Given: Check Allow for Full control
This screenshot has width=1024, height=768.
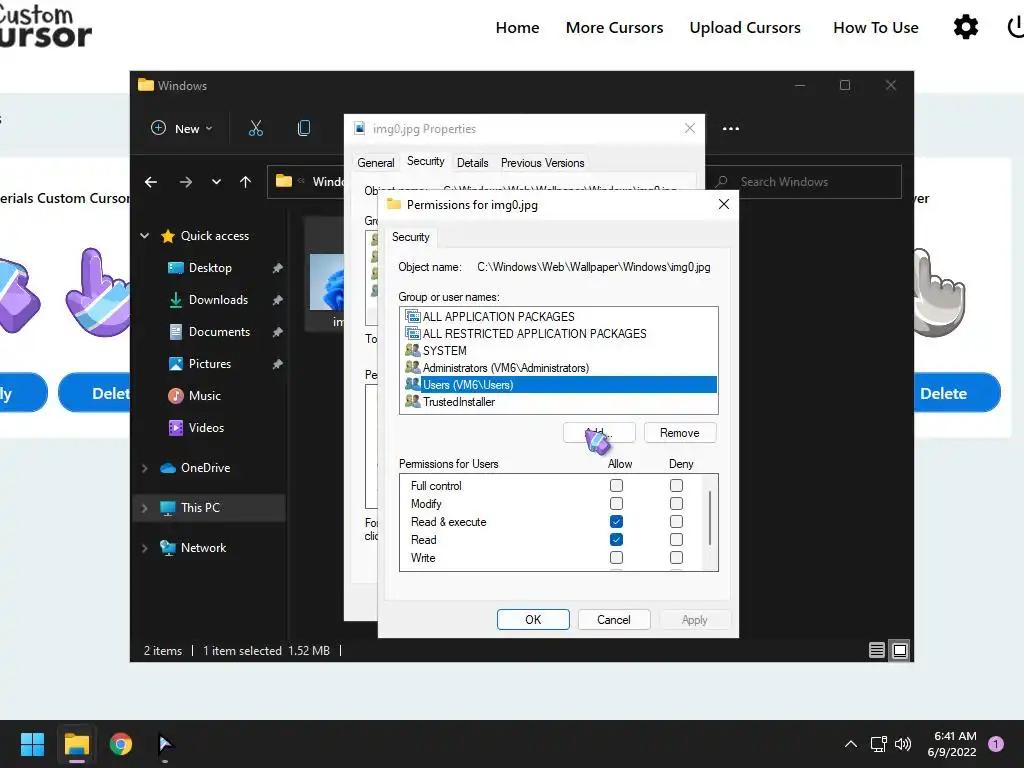Looking at the screenshot, I should click(x=616, y=485).
